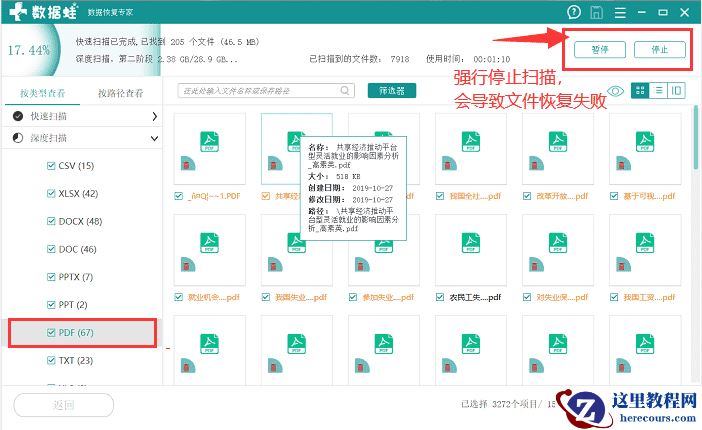702x430 pixels.
Task: Uncheck the 参加失业....pdf file checkbox
Action: (x=353, y=297)
